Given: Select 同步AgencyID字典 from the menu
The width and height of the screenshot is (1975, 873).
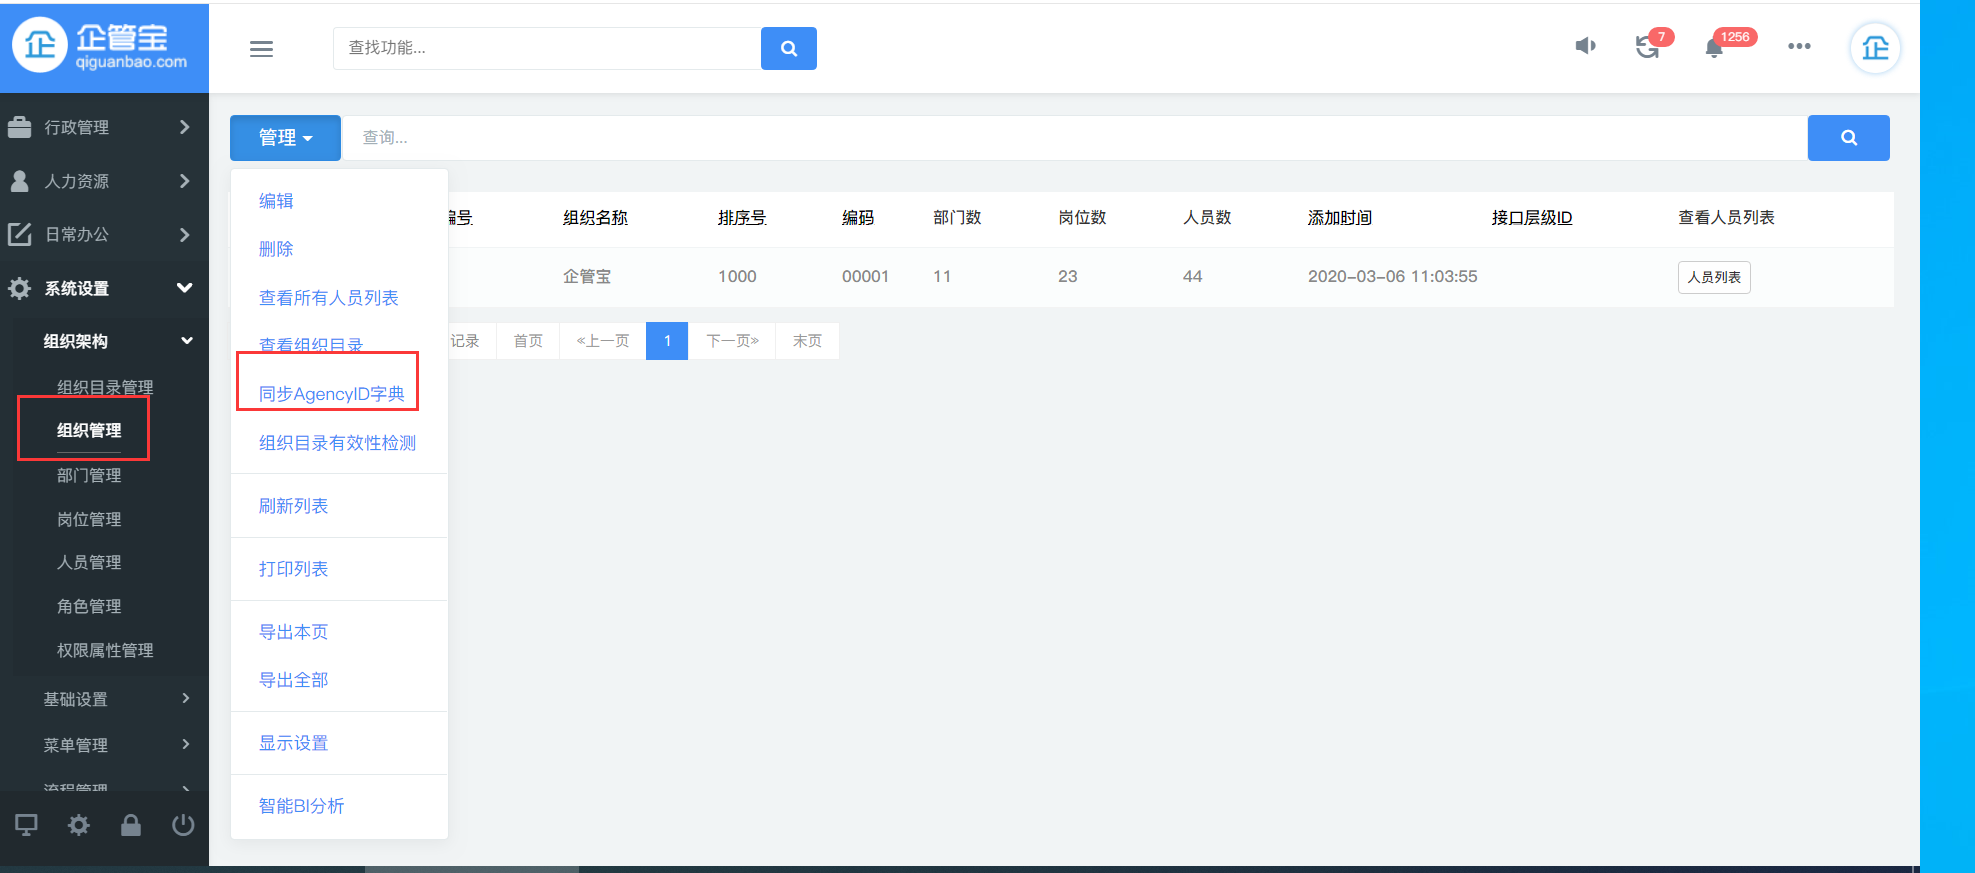Looking at the screenshot, I should click(331, 394).
